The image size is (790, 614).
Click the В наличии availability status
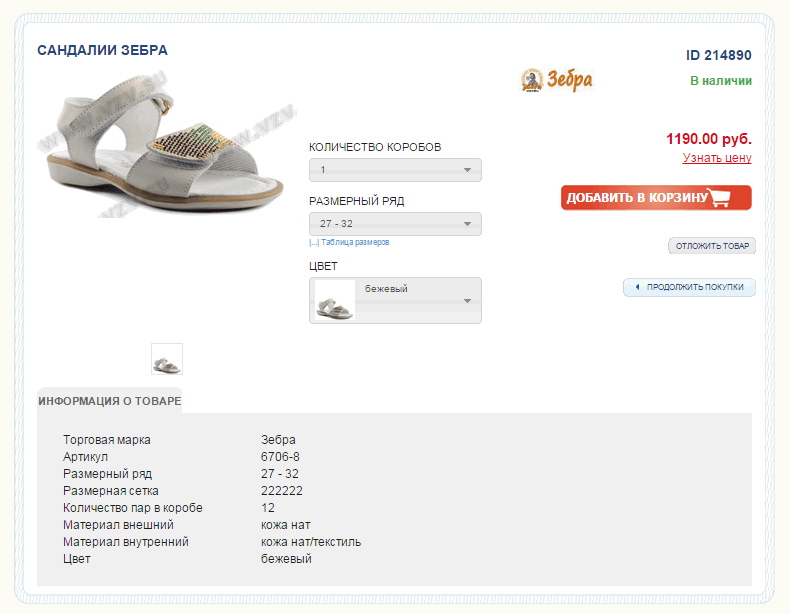[720, 81]
